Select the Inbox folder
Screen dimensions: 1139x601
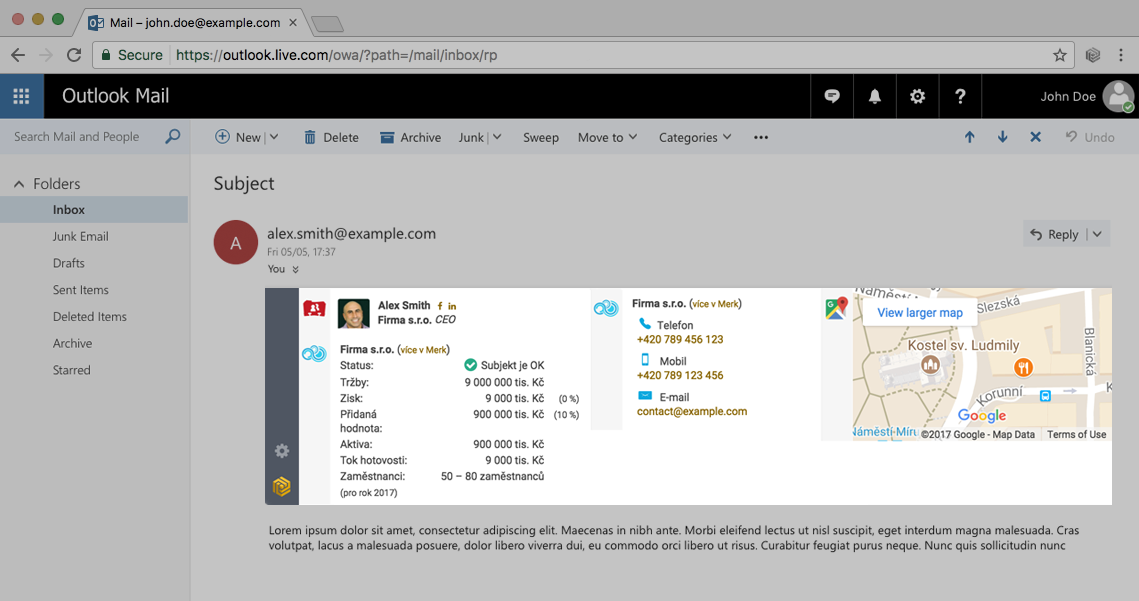(94, 209)
